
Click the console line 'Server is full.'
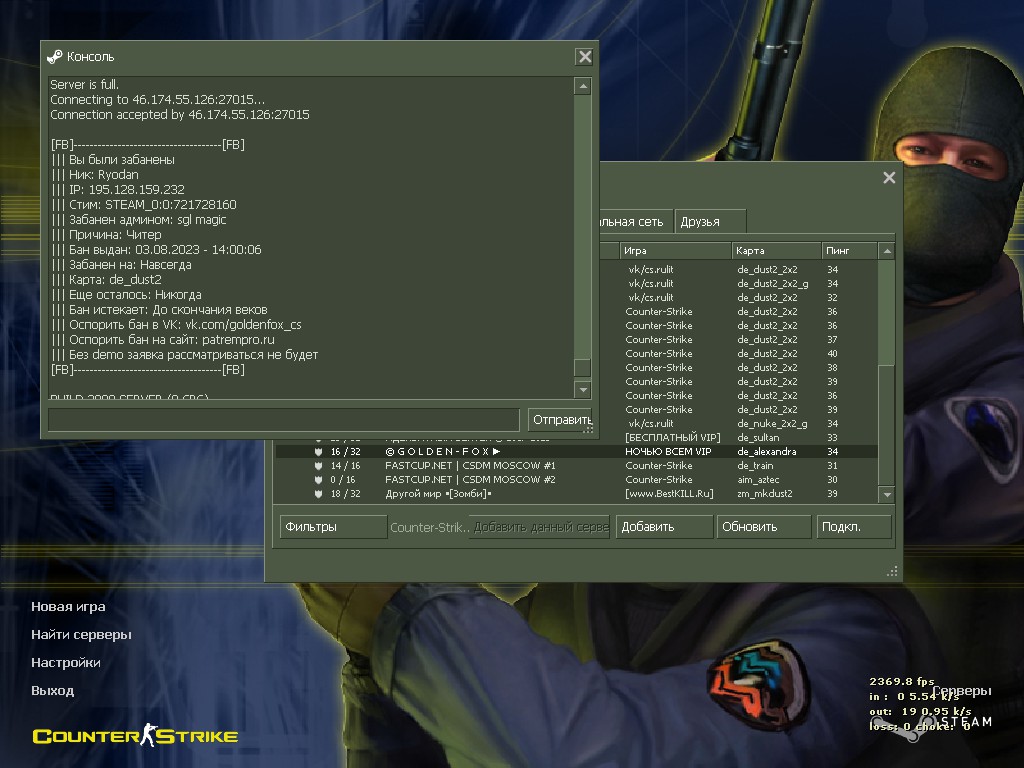84,85
